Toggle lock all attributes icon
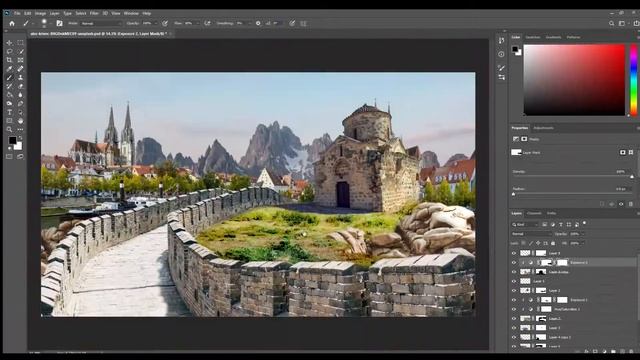The width and height of the screenshot is (640, 360). (553, 243)
